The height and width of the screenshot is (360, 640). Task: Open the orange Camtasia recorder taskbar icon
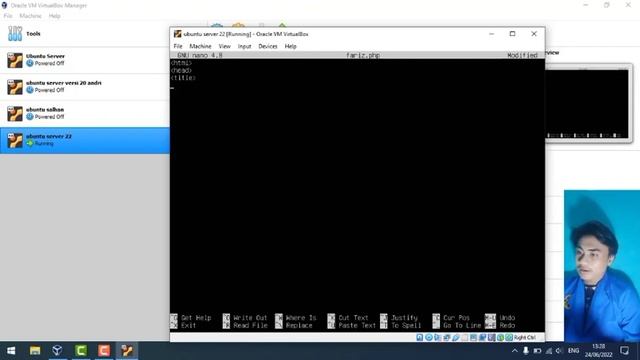point(104,351)
